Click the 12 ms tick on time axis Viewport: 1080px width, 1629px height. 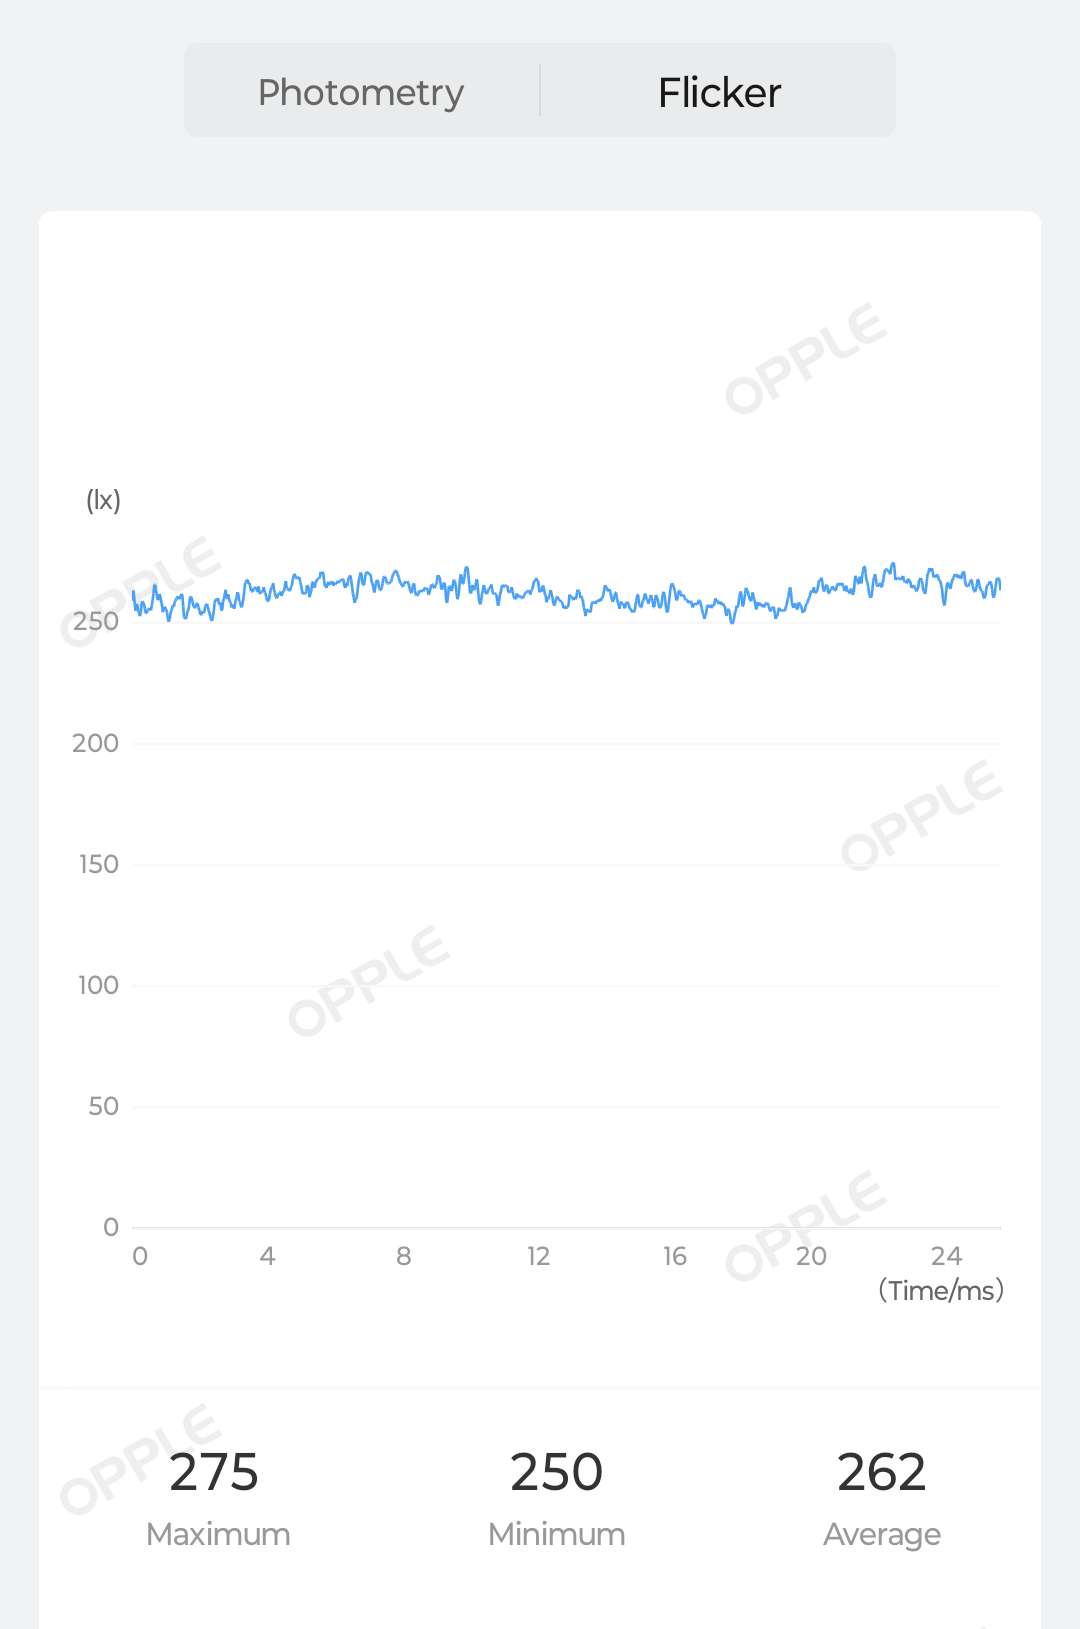pyautogui.click(x=538, y=1256)
